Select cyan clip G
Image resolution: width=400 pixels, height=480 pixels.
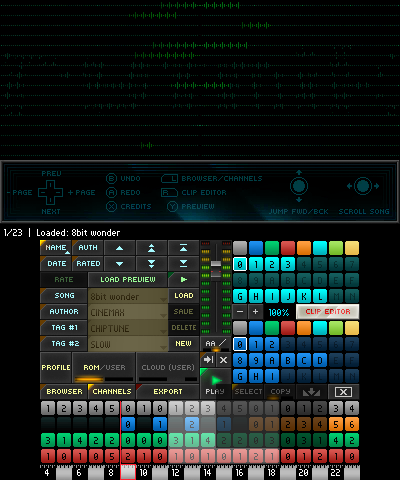tap(240, 296)
